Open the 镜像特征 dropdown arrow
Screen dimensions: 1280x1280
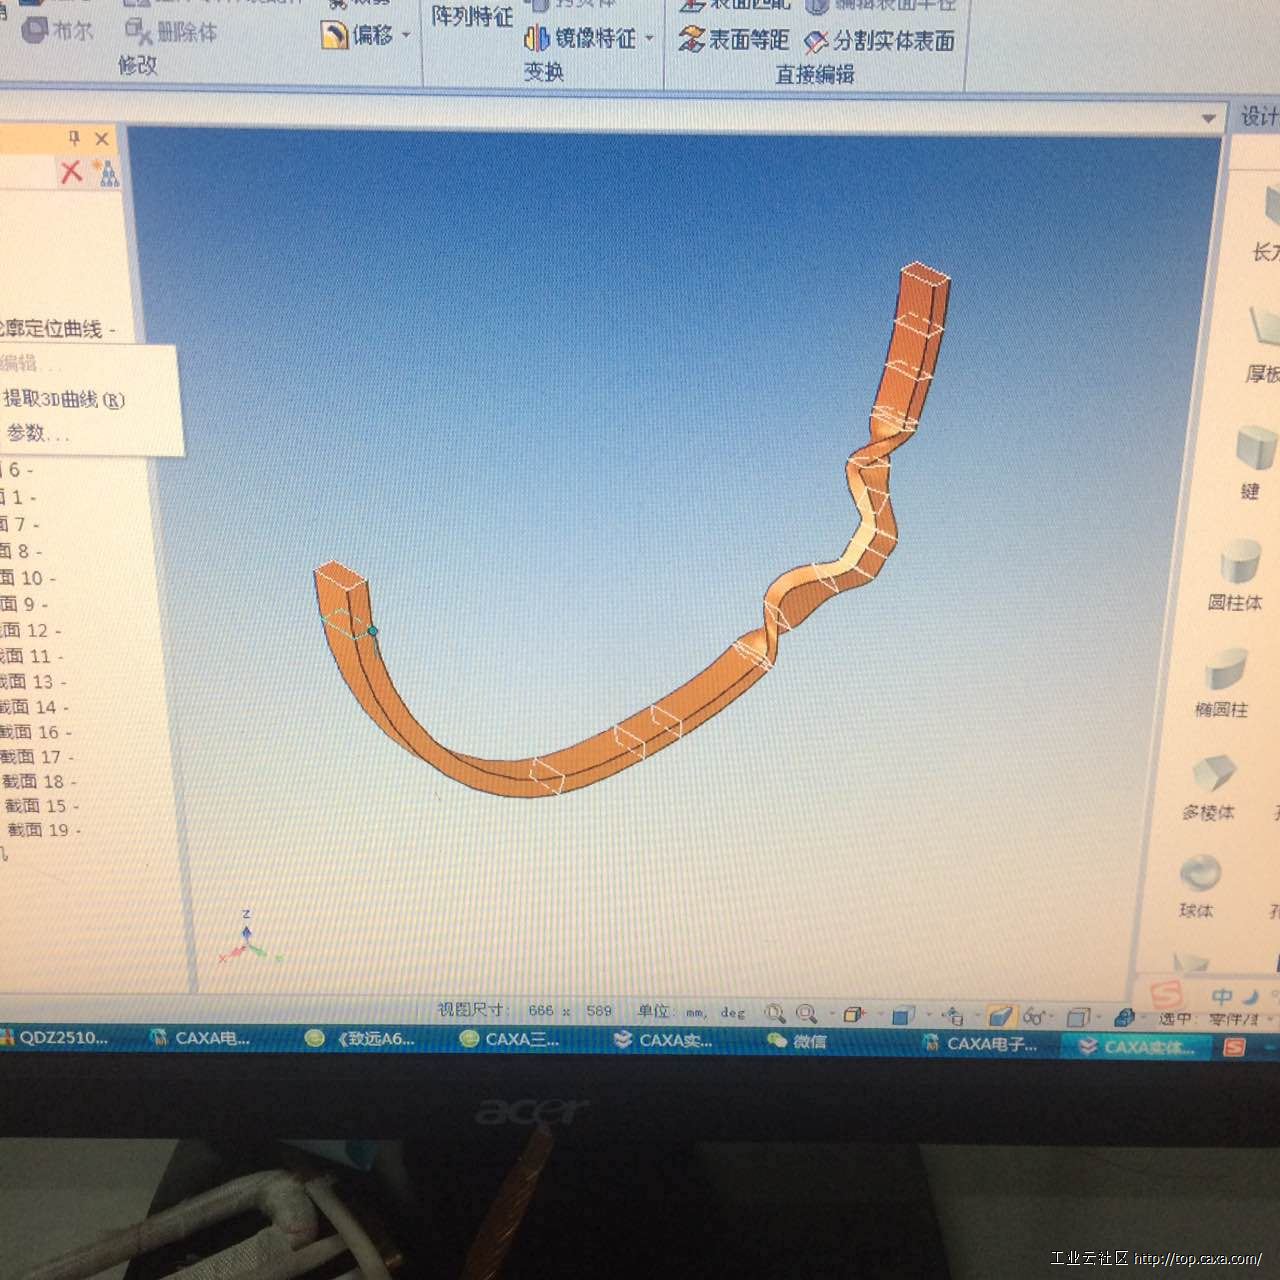tap(649, 39)
